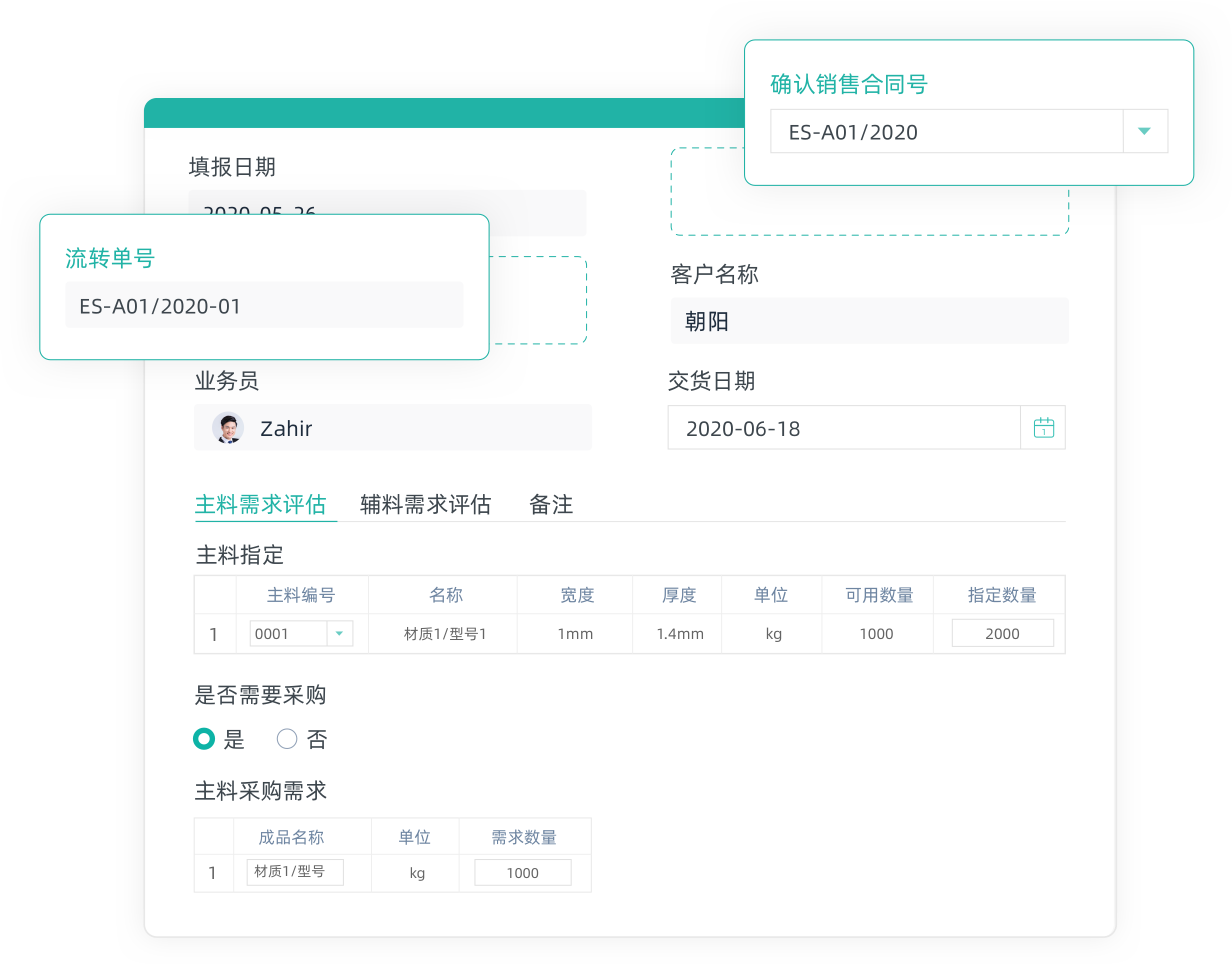The image size is (1232, 964).
Task: Open the 备注 tab
Action: (x=551, y=504)
